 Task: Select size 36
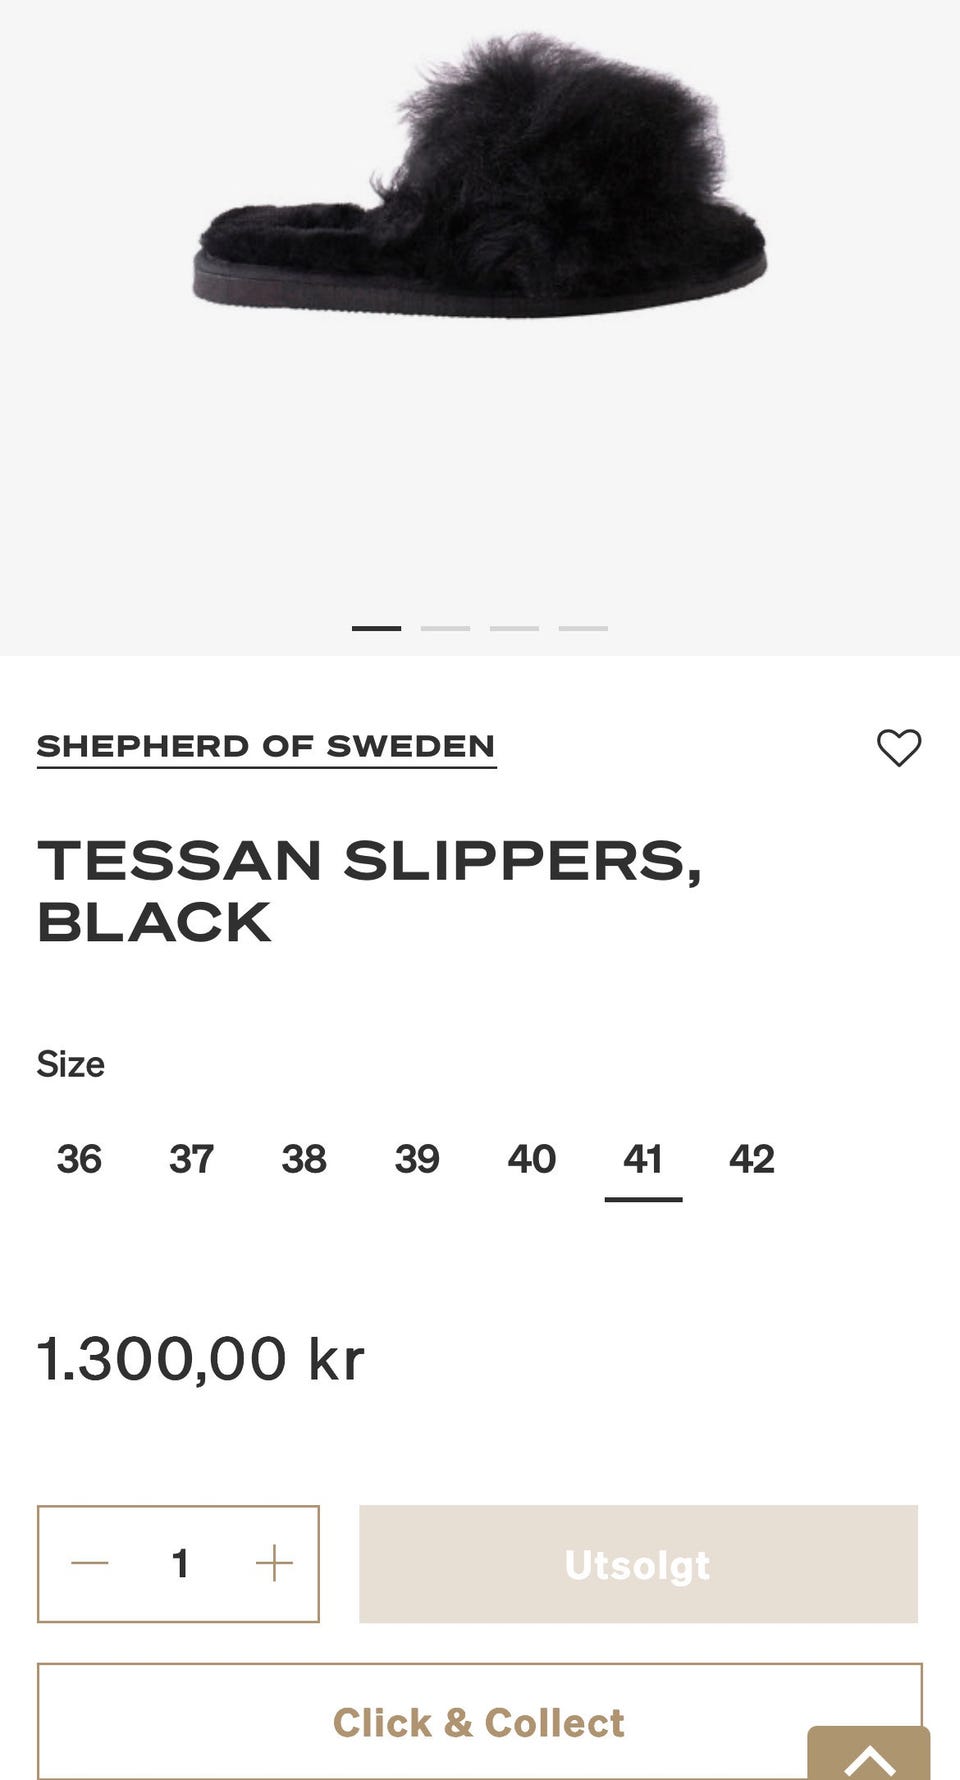click(79, 1159)
